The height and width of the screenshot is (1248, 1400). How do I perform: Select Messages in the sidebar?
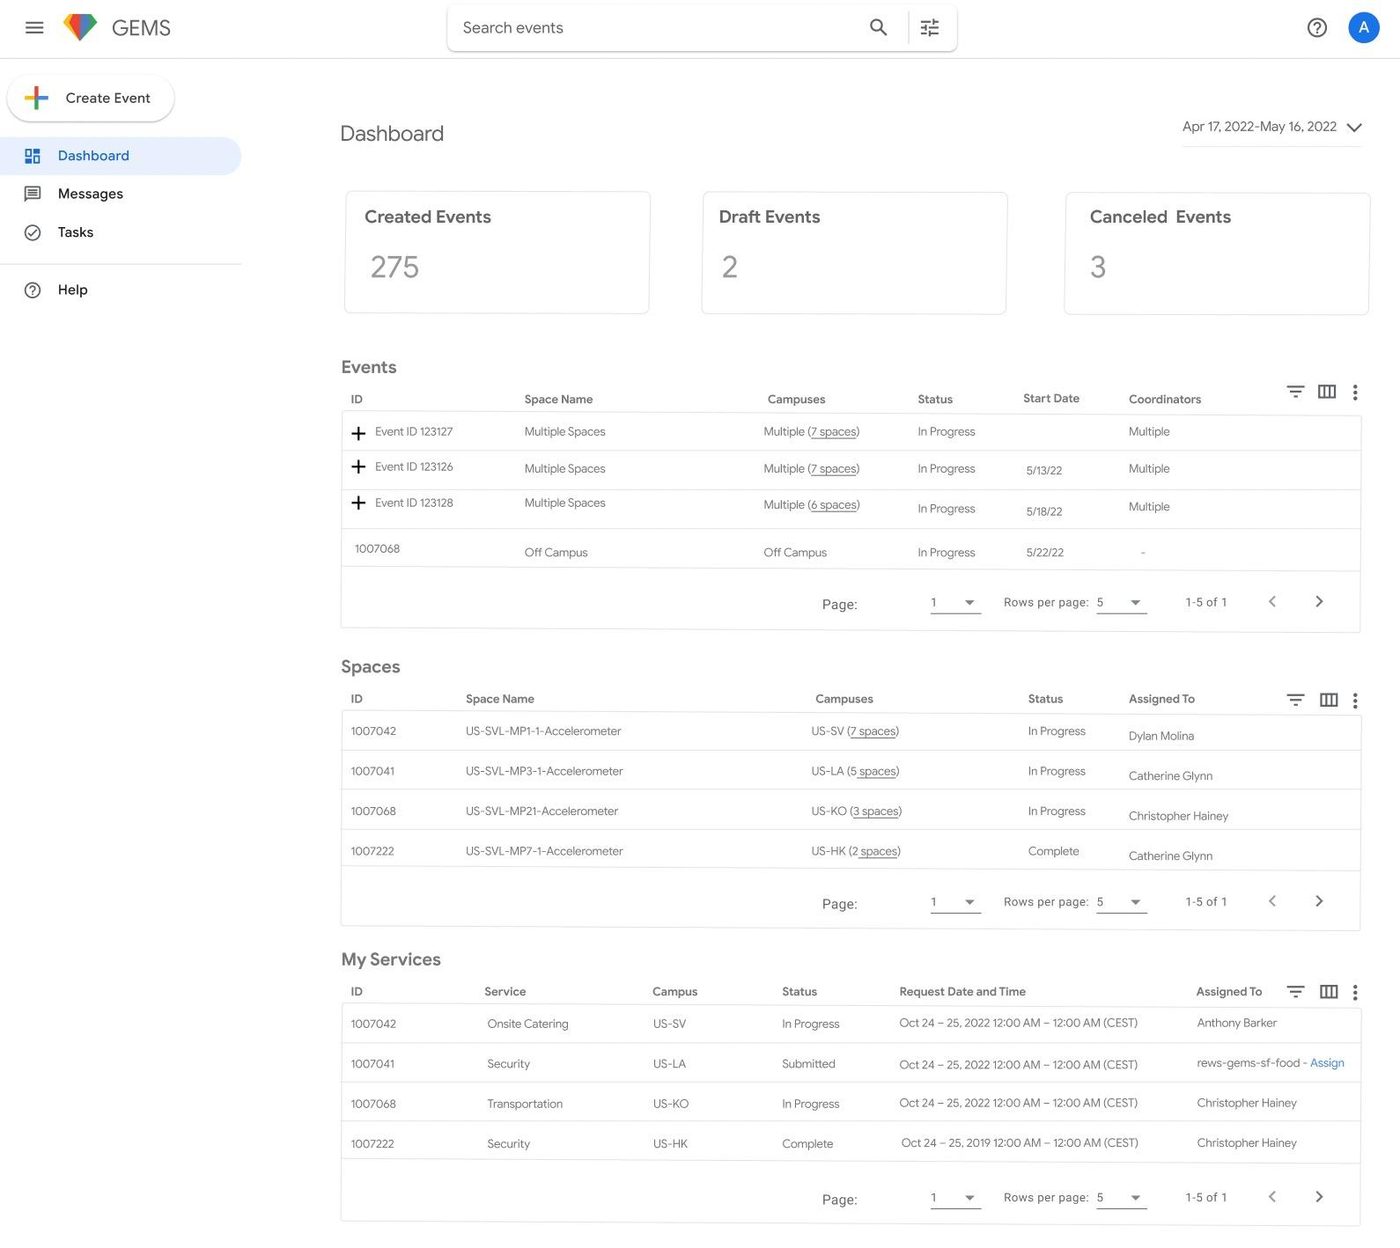point(90,193)
